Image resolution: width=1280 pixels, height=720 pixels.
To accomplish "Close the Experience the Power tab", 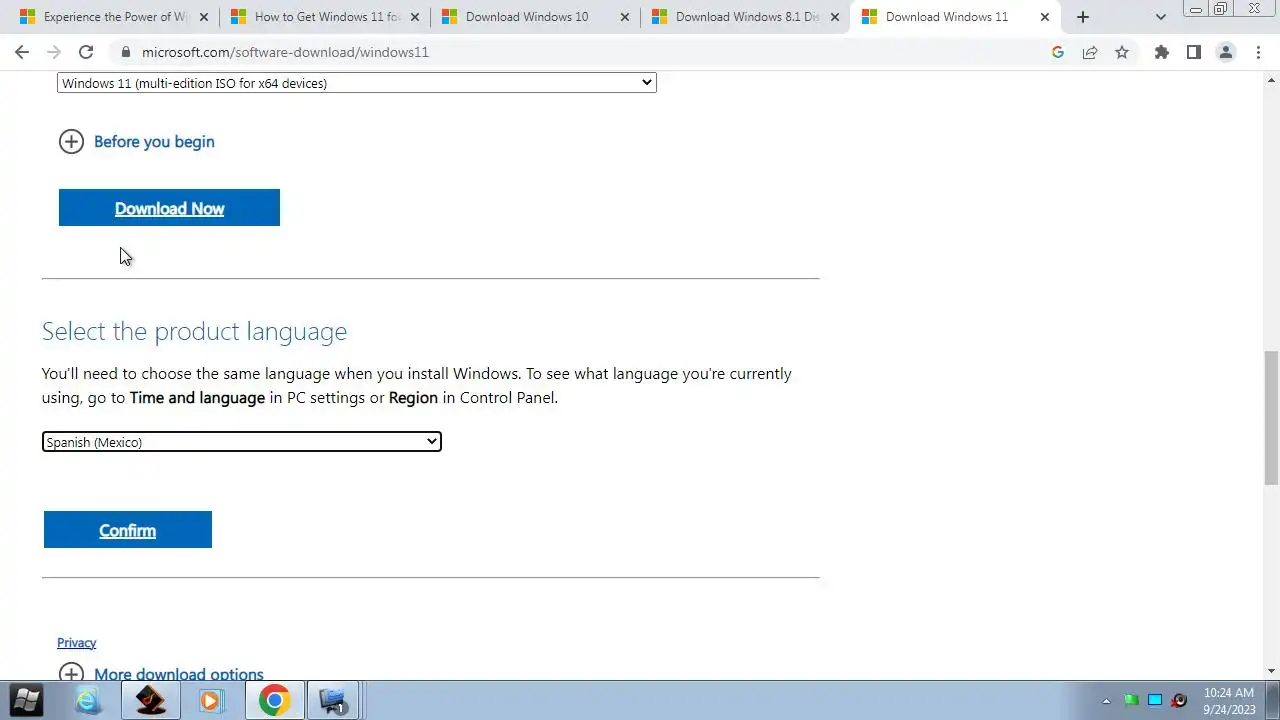I will (x=204, y=17).
